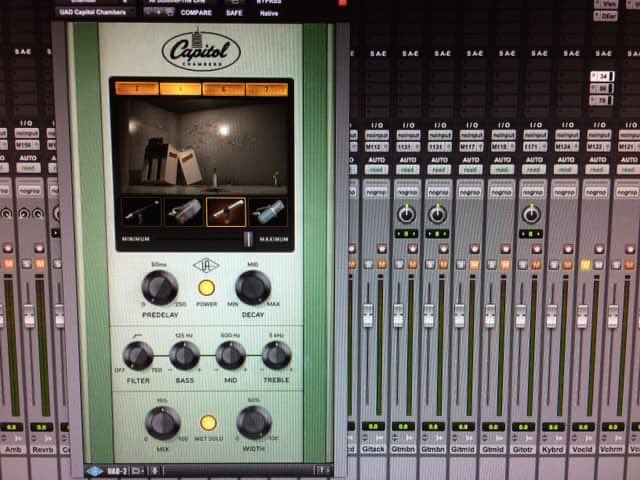640x480 pixels.
Task: Open the M122 output selector on Vocld
Action: 599,146
